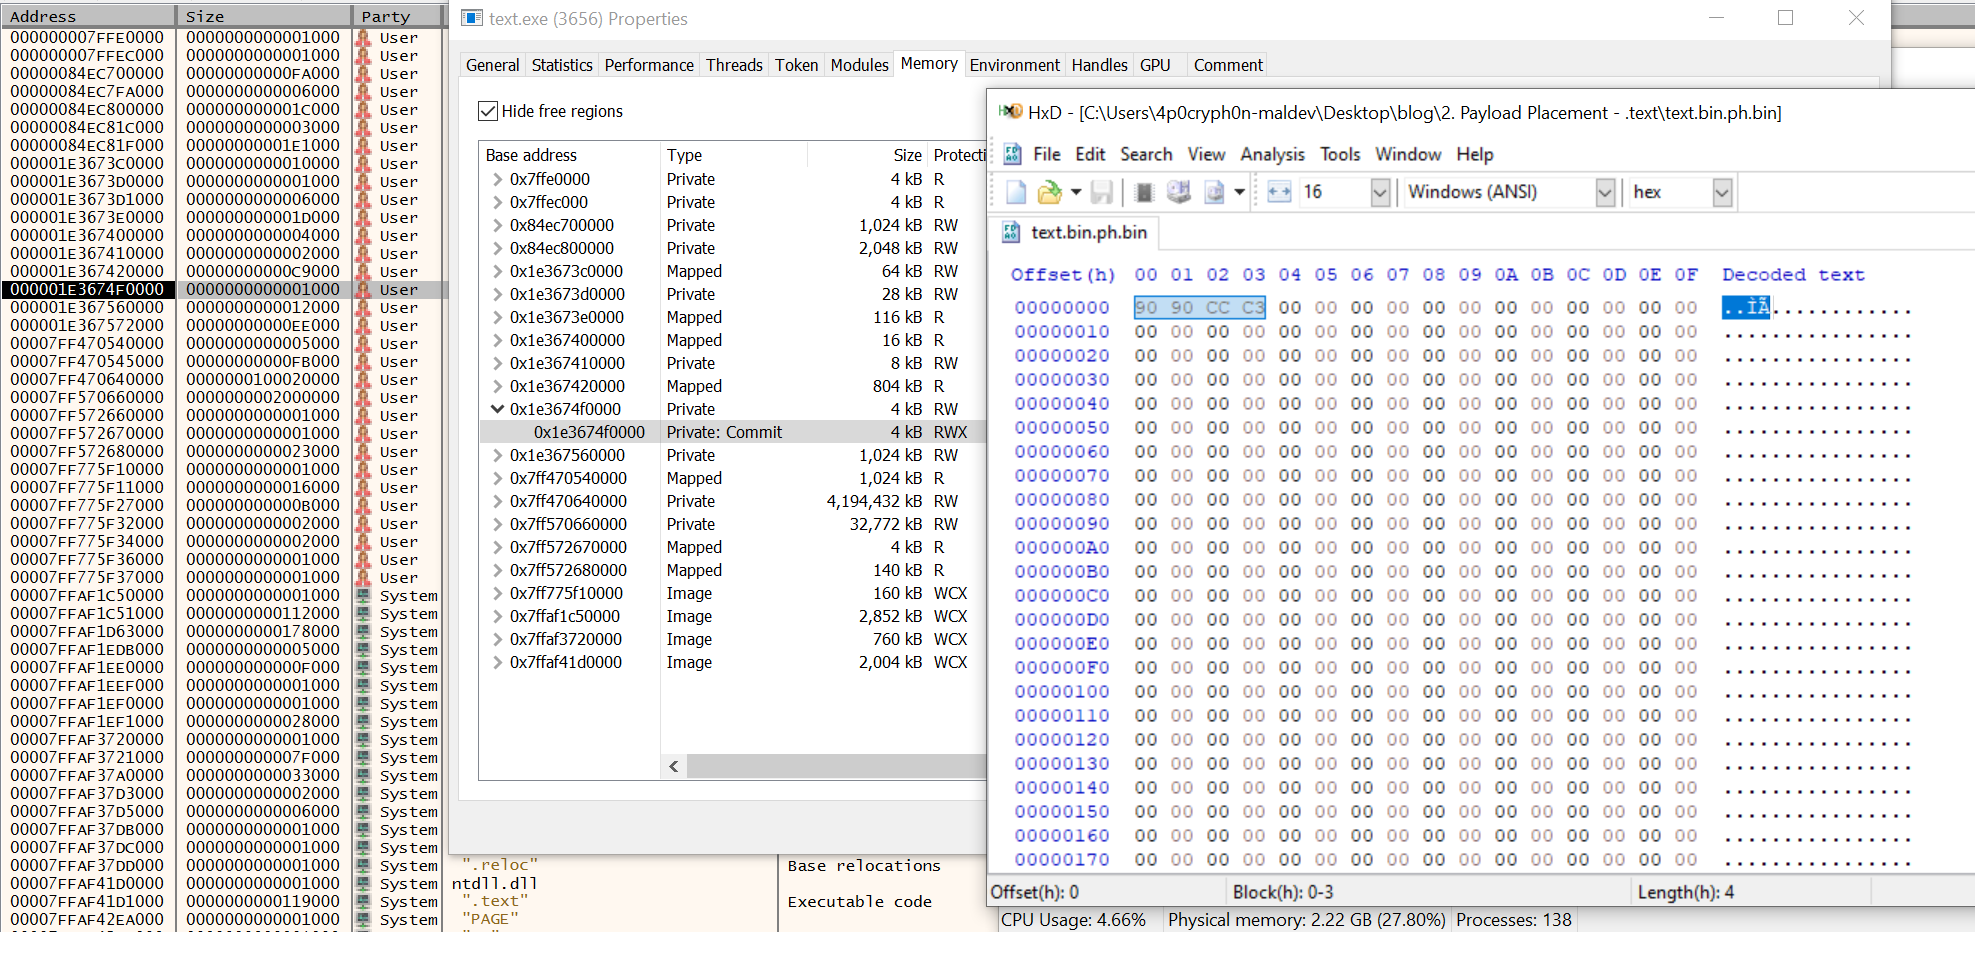The width and height of the screenshot is (1975, 960).
Task: Open the arrow next to disk image icon
Action: coord(1239,192)
